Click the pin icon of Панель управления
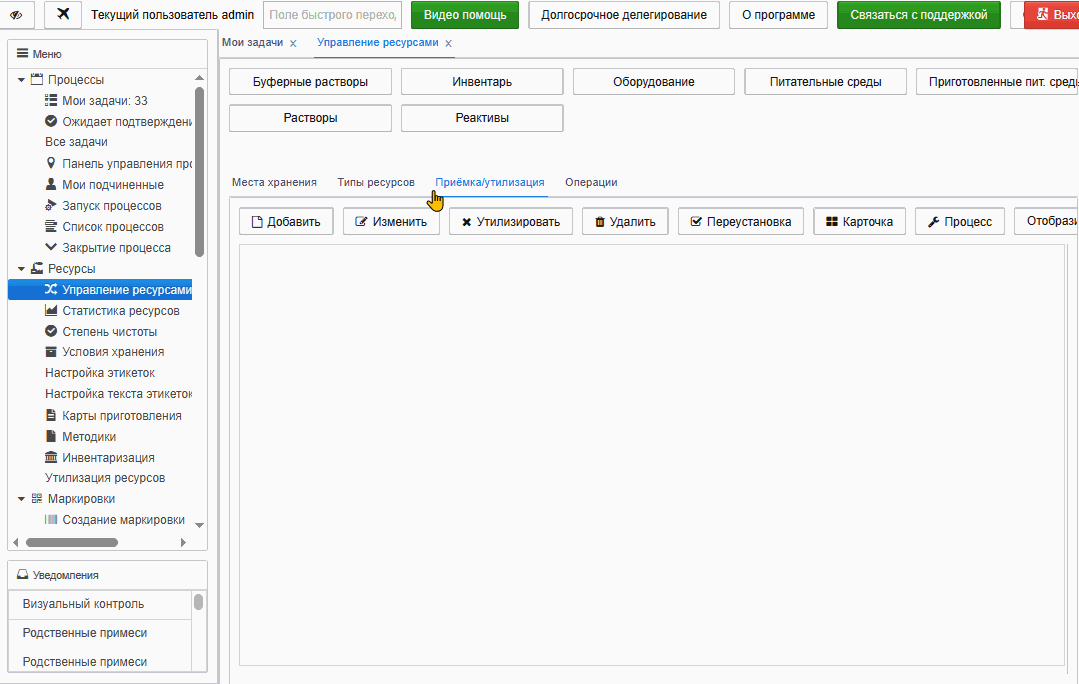Screen dimensions: 1079x684 (51, 163)
